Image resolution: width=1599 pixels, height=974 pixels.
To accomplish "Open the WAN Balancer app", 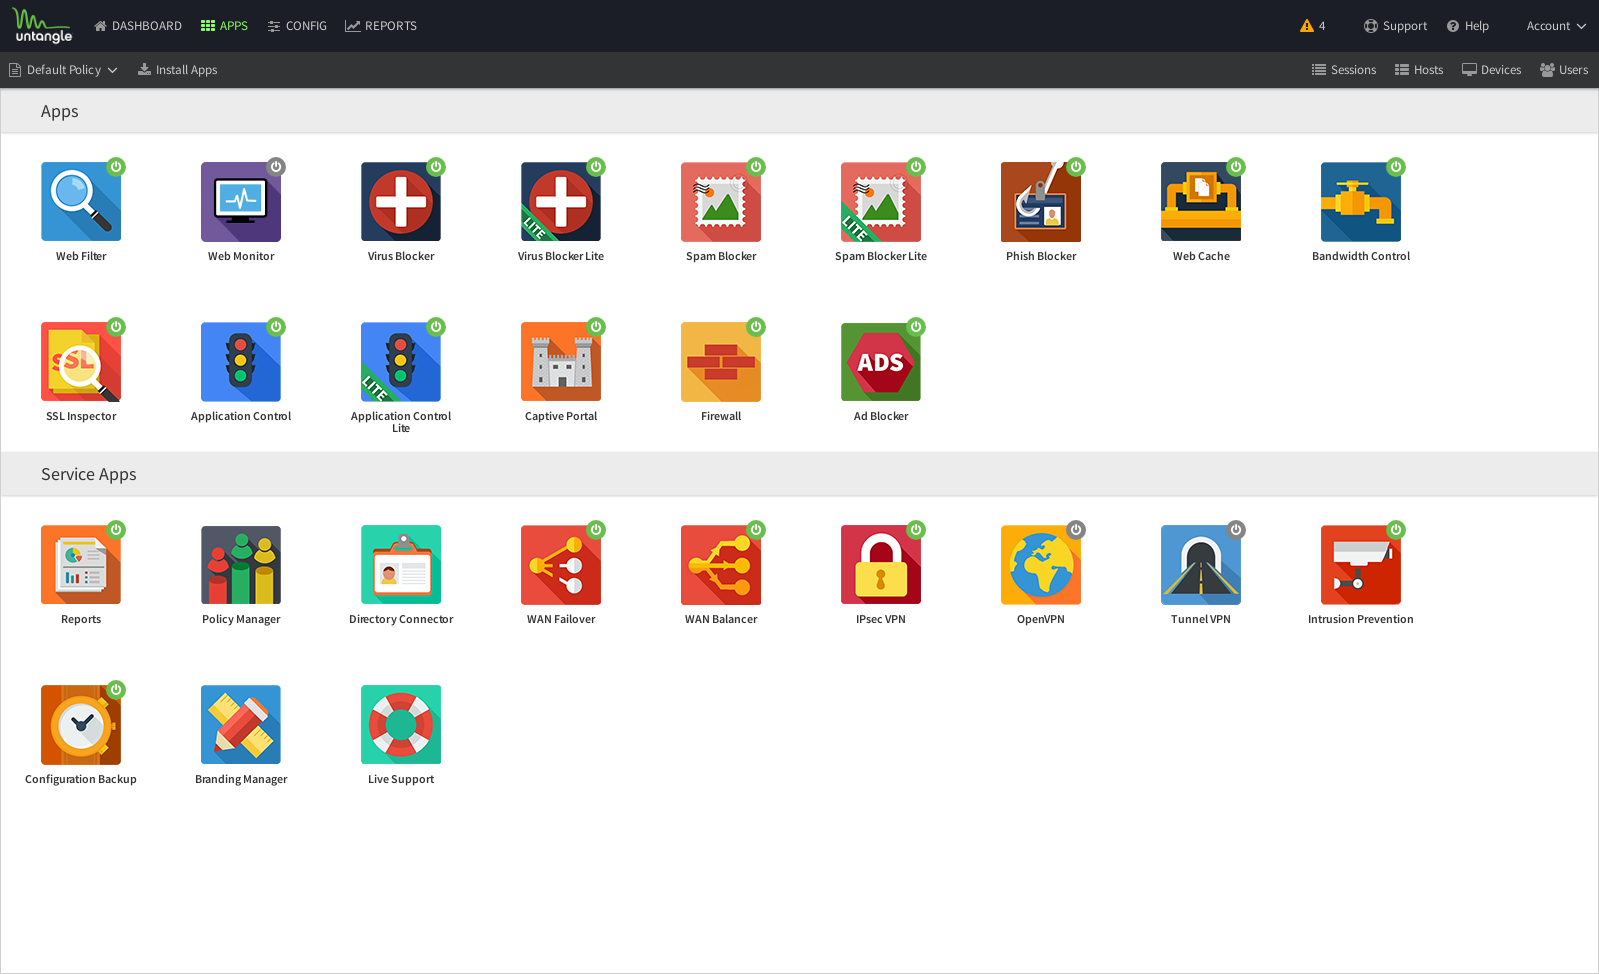I will 721,565.
